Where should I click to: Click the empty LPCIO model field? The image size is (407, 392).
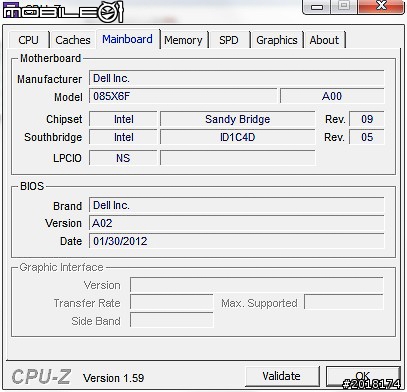click(x=237, y=158)
